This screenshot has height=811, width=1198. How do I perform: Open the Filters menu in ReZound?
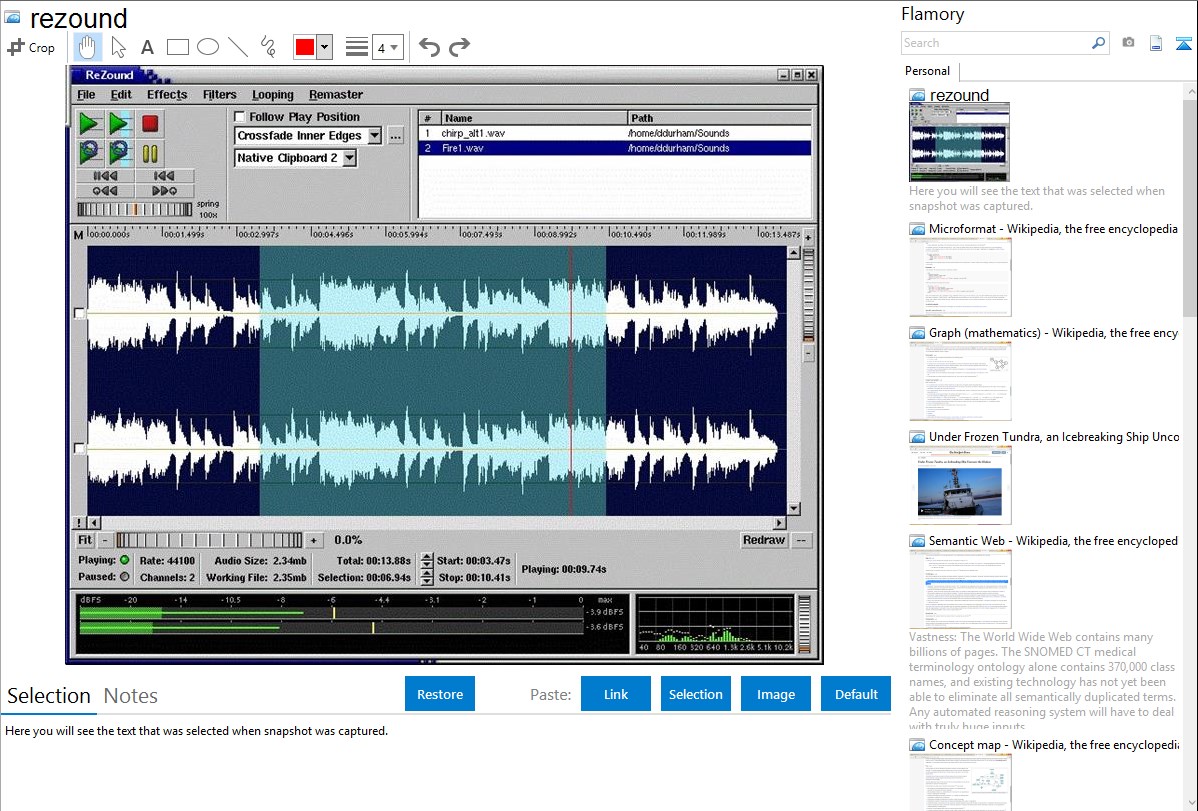pyautogui.click(x=219, y=95)
